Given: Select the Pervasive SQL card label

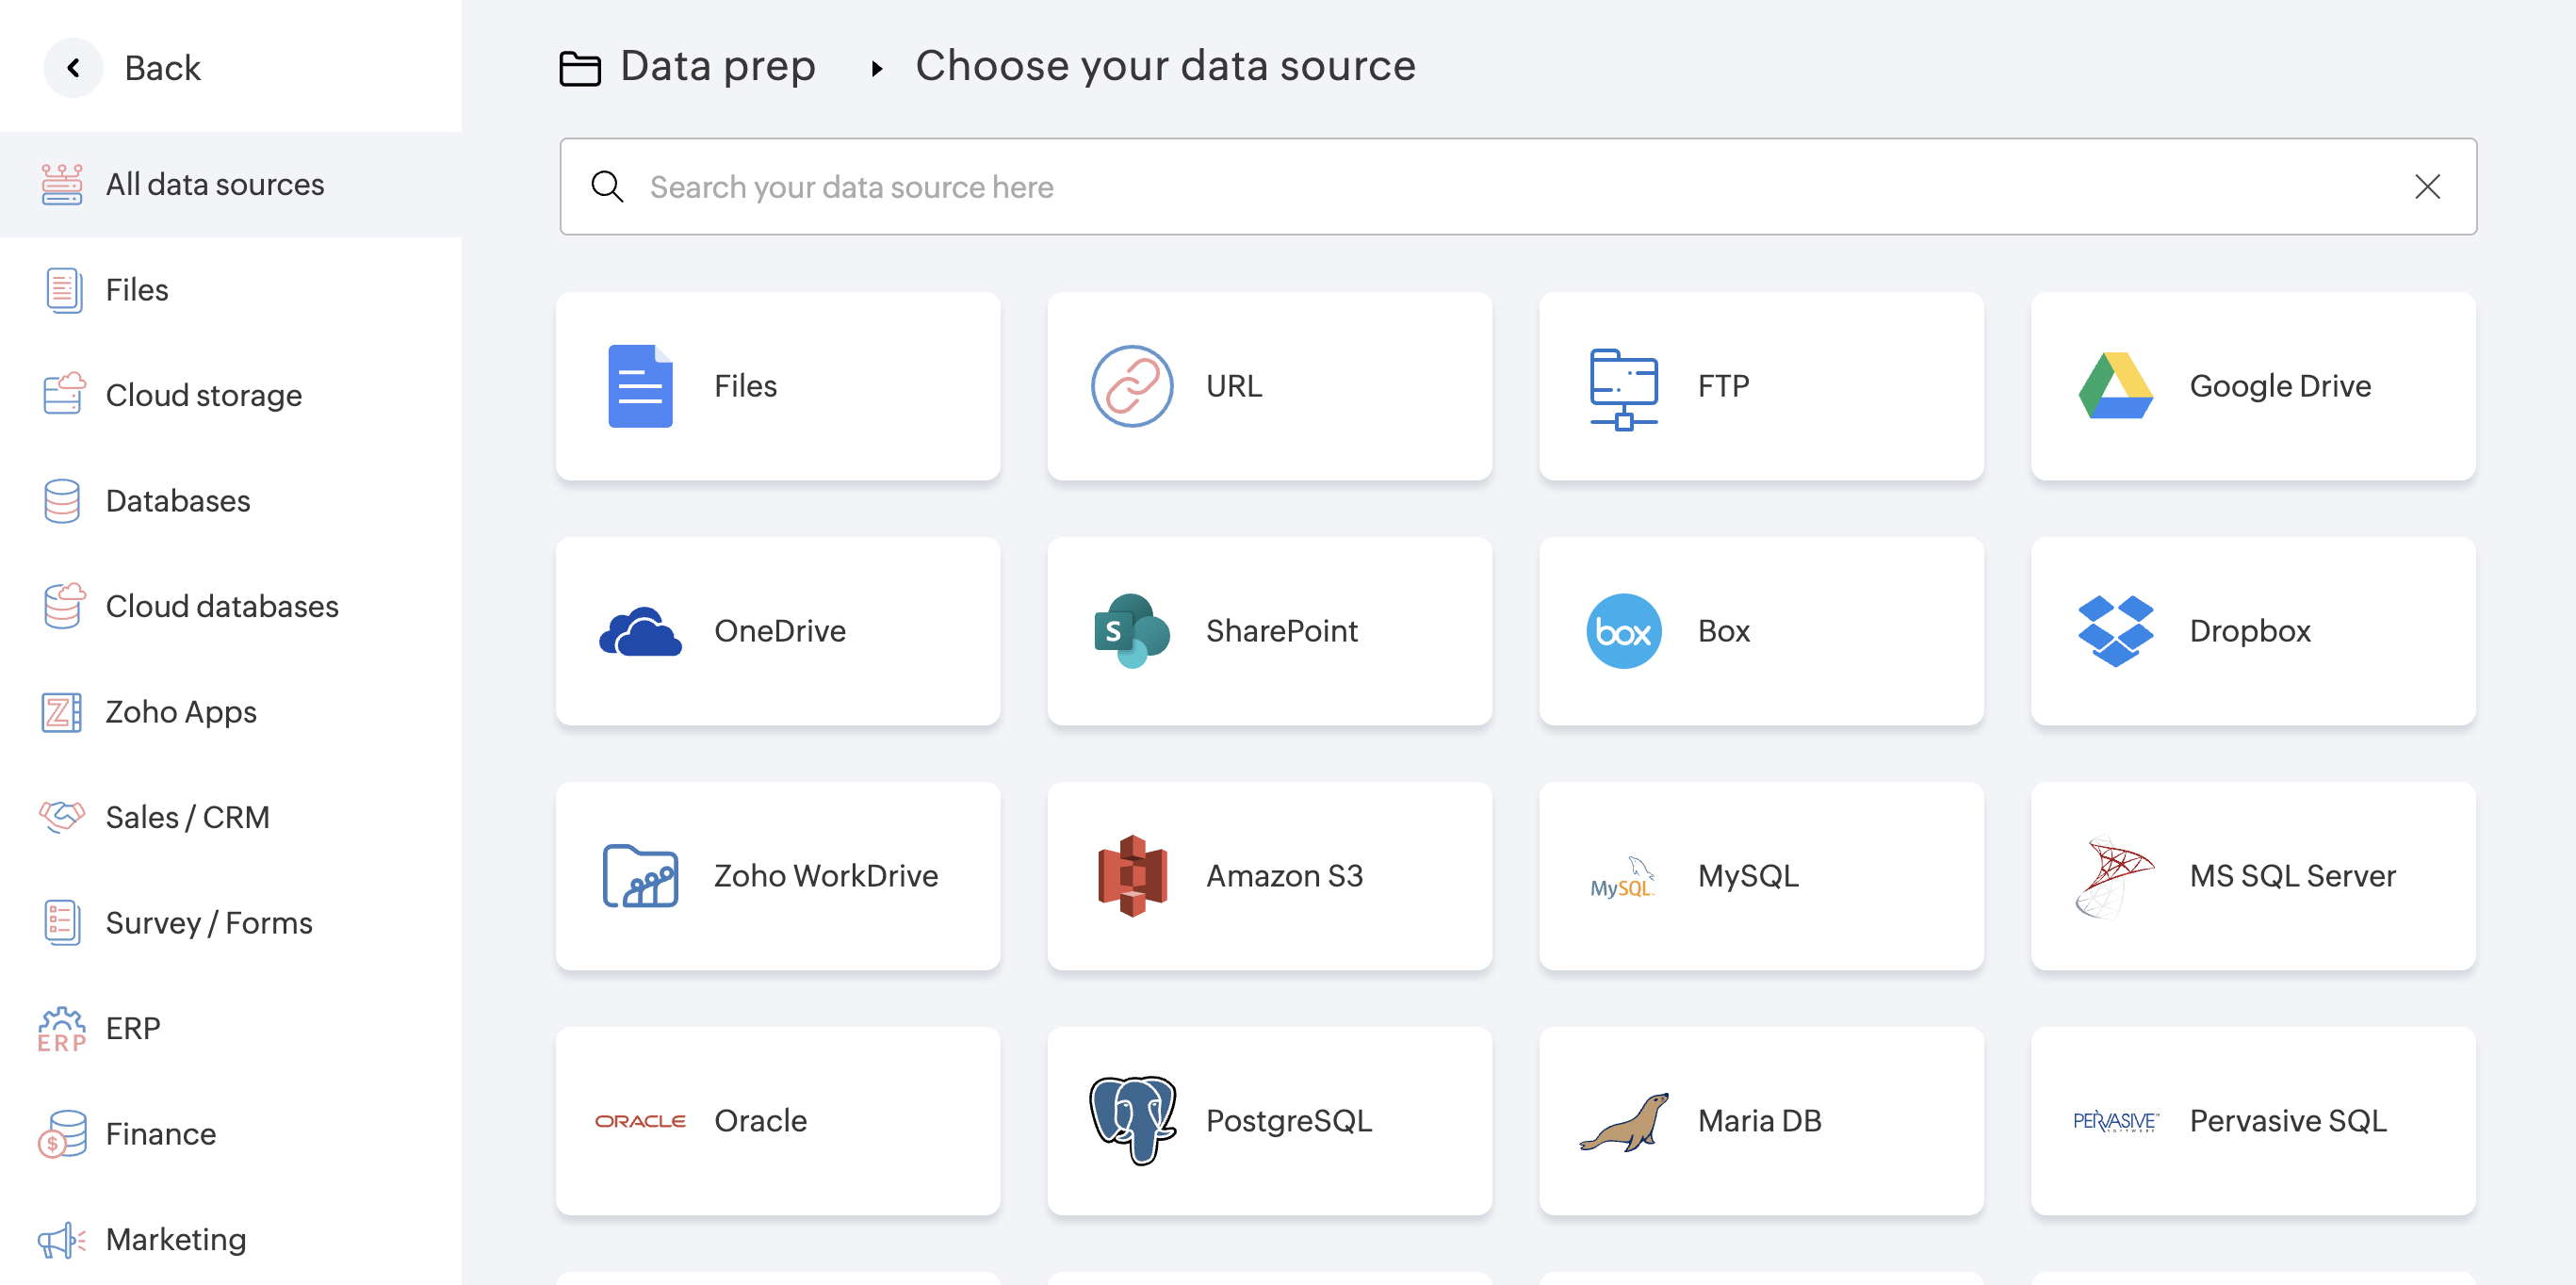Looking at the screenshot, I should coord(2288,1121).
